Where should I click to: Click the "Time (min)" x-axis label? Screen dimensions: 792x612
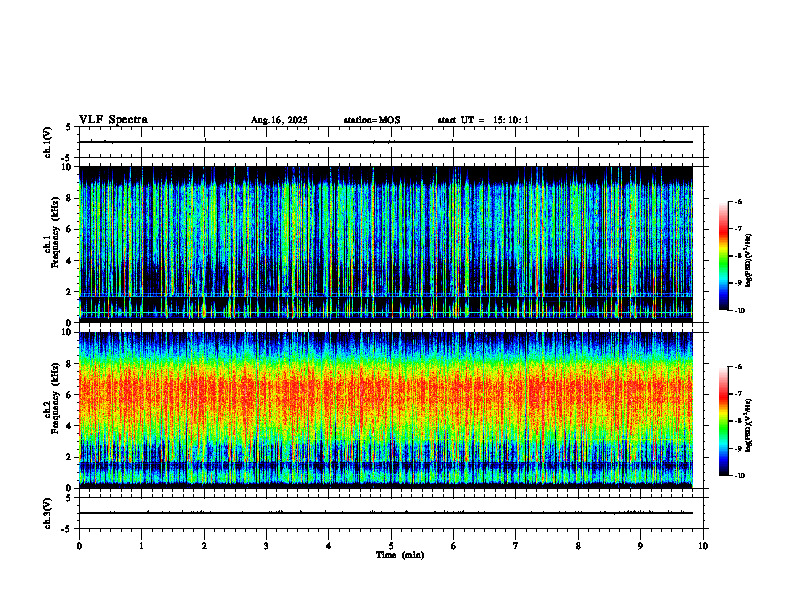(x=400, y=555)
